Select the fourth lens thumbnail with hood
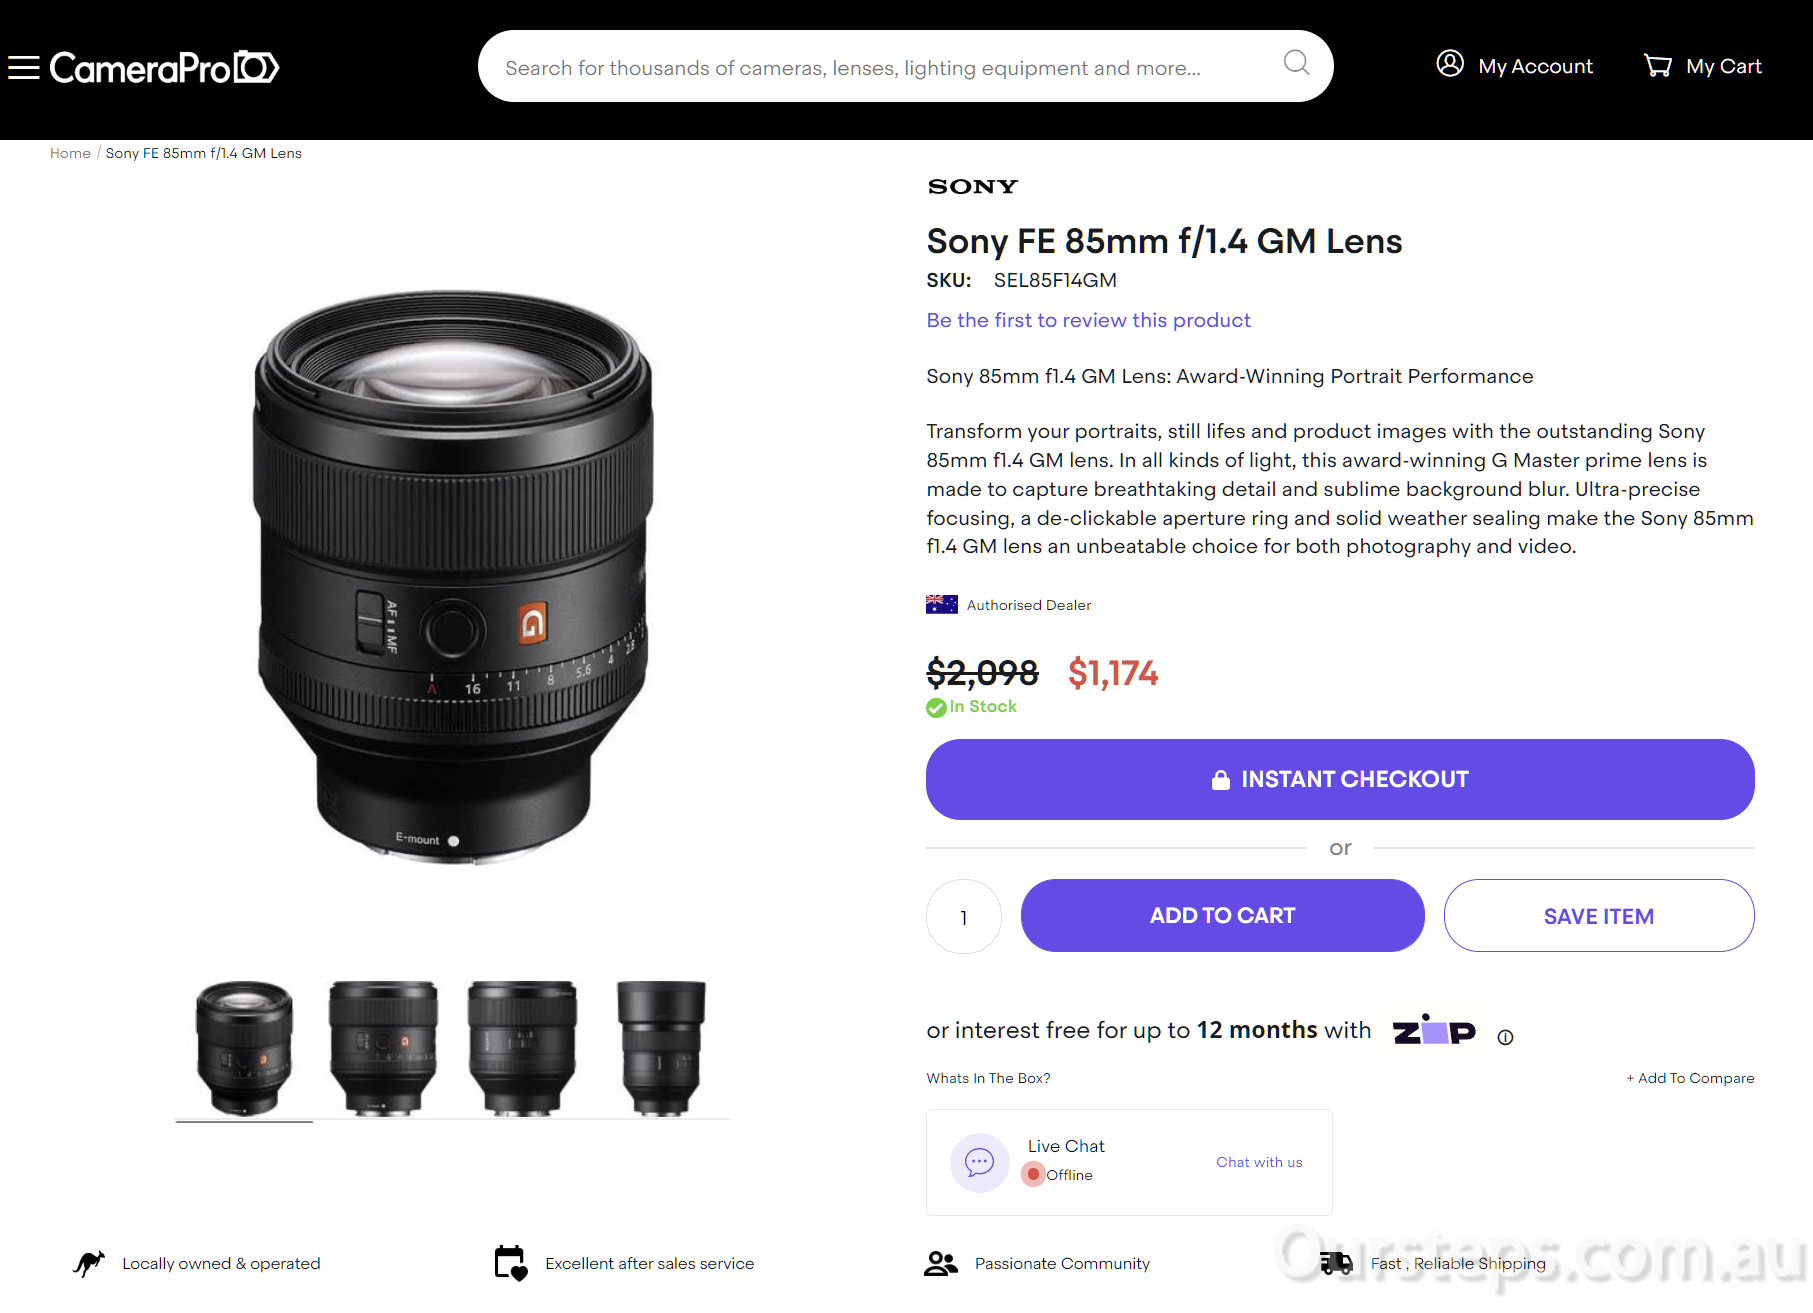Viewport: 1813px width, 1313px height. coord(661,1048)
